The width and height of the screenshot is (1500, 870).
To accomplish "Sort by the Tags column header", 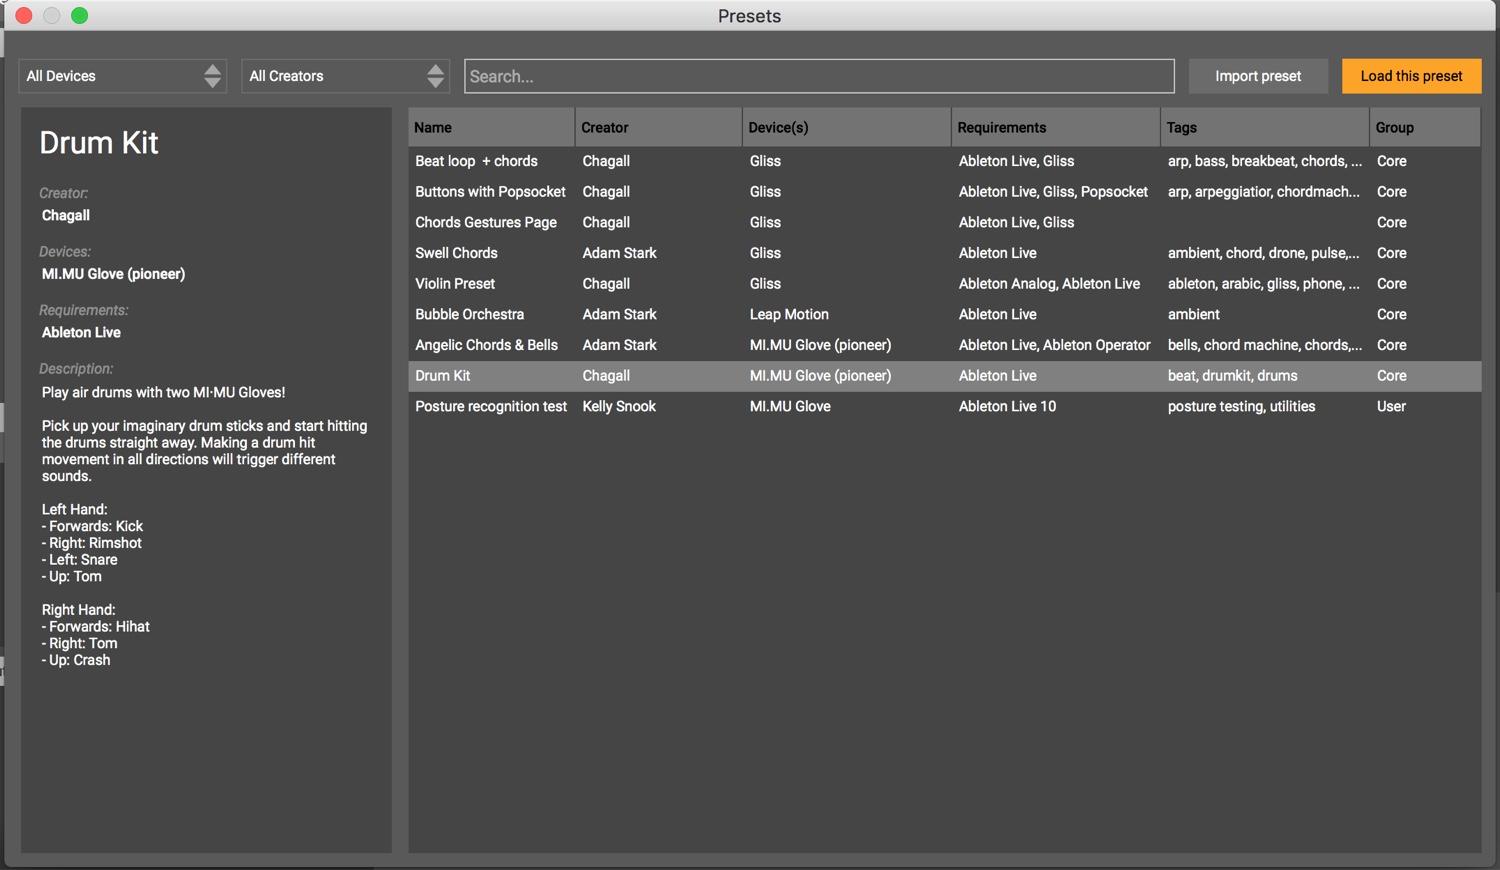I will 1264,127.
